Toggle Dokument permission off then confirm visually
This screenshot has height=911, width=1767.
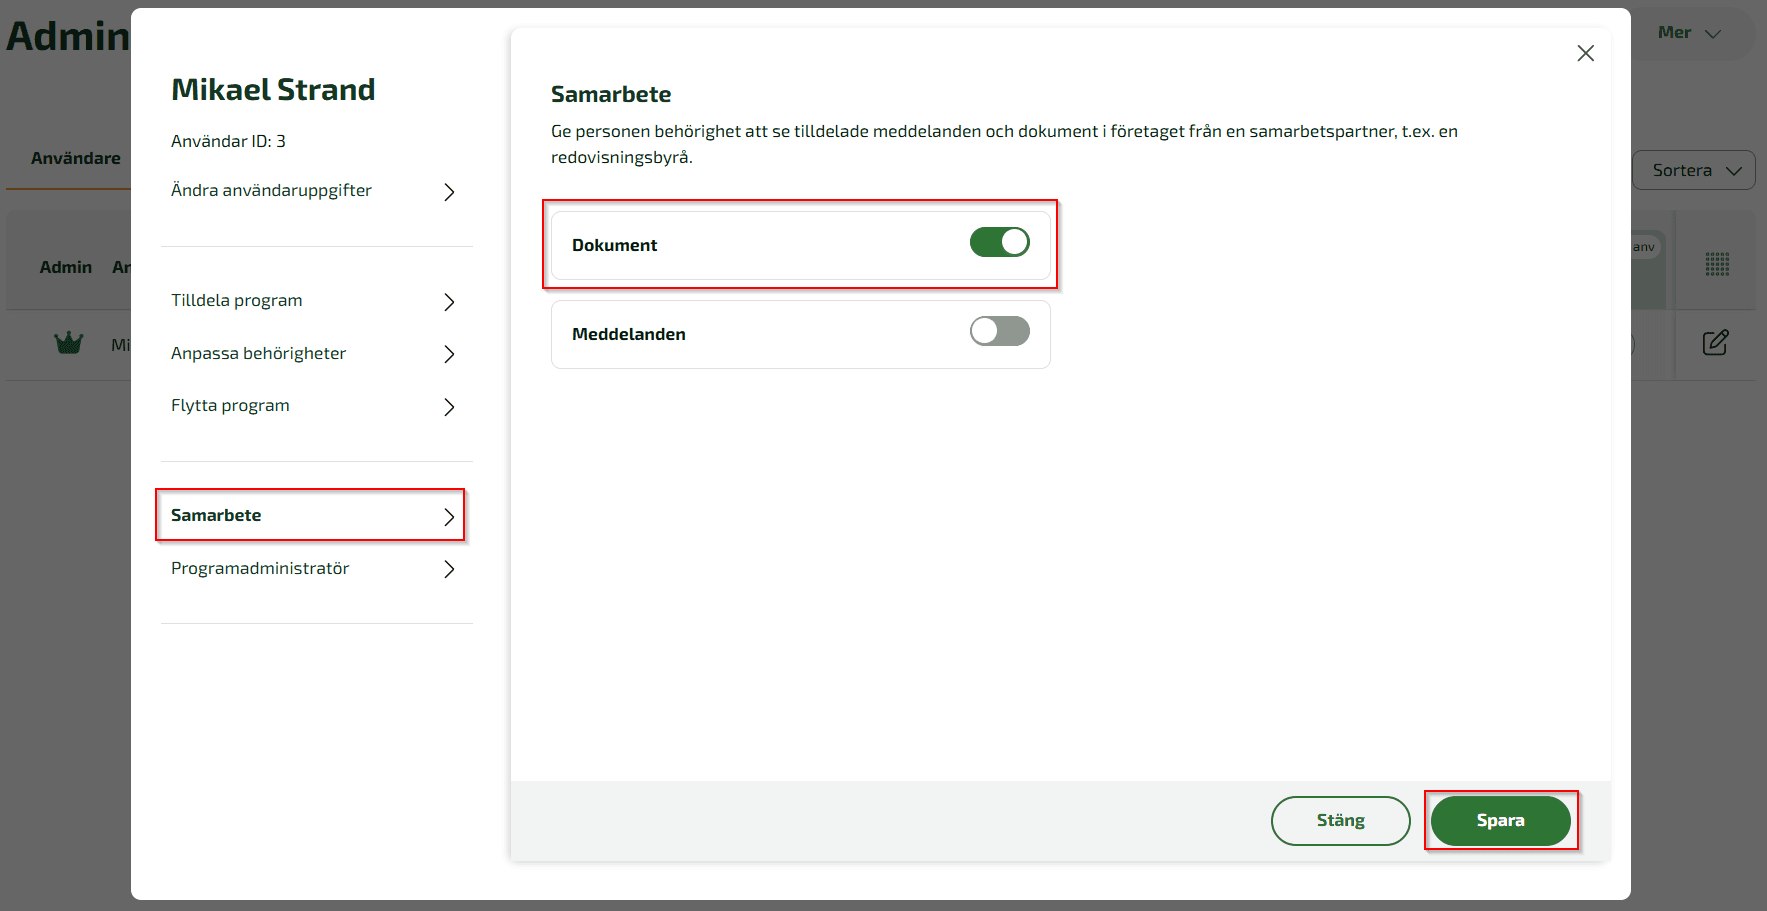[999, 241]
